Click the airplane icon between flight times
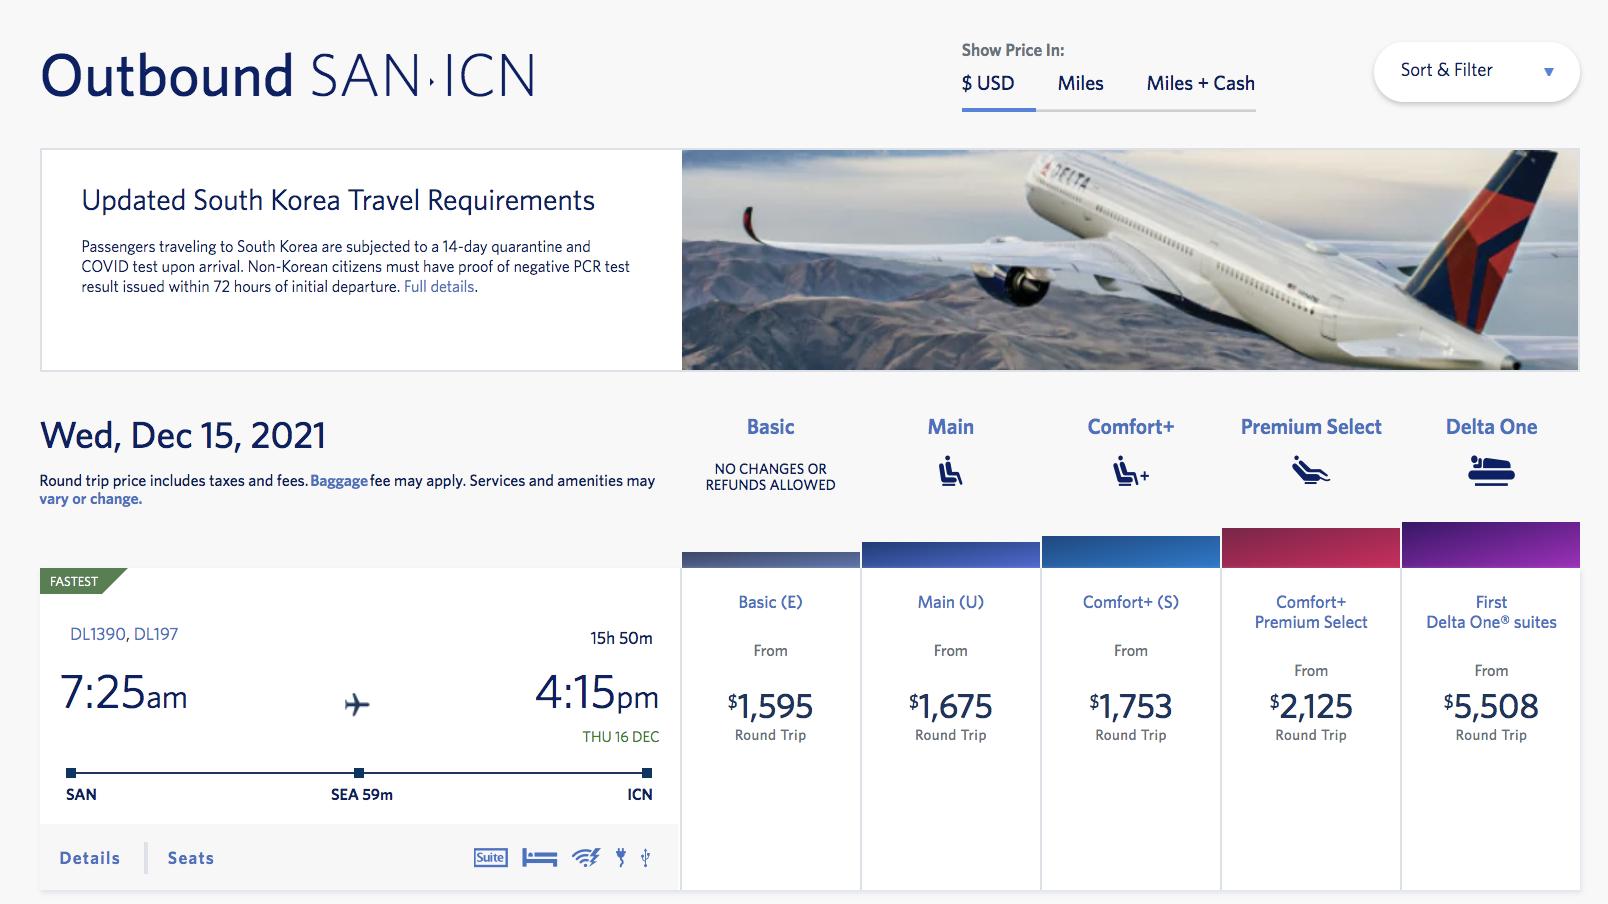 tap(357, 704)
